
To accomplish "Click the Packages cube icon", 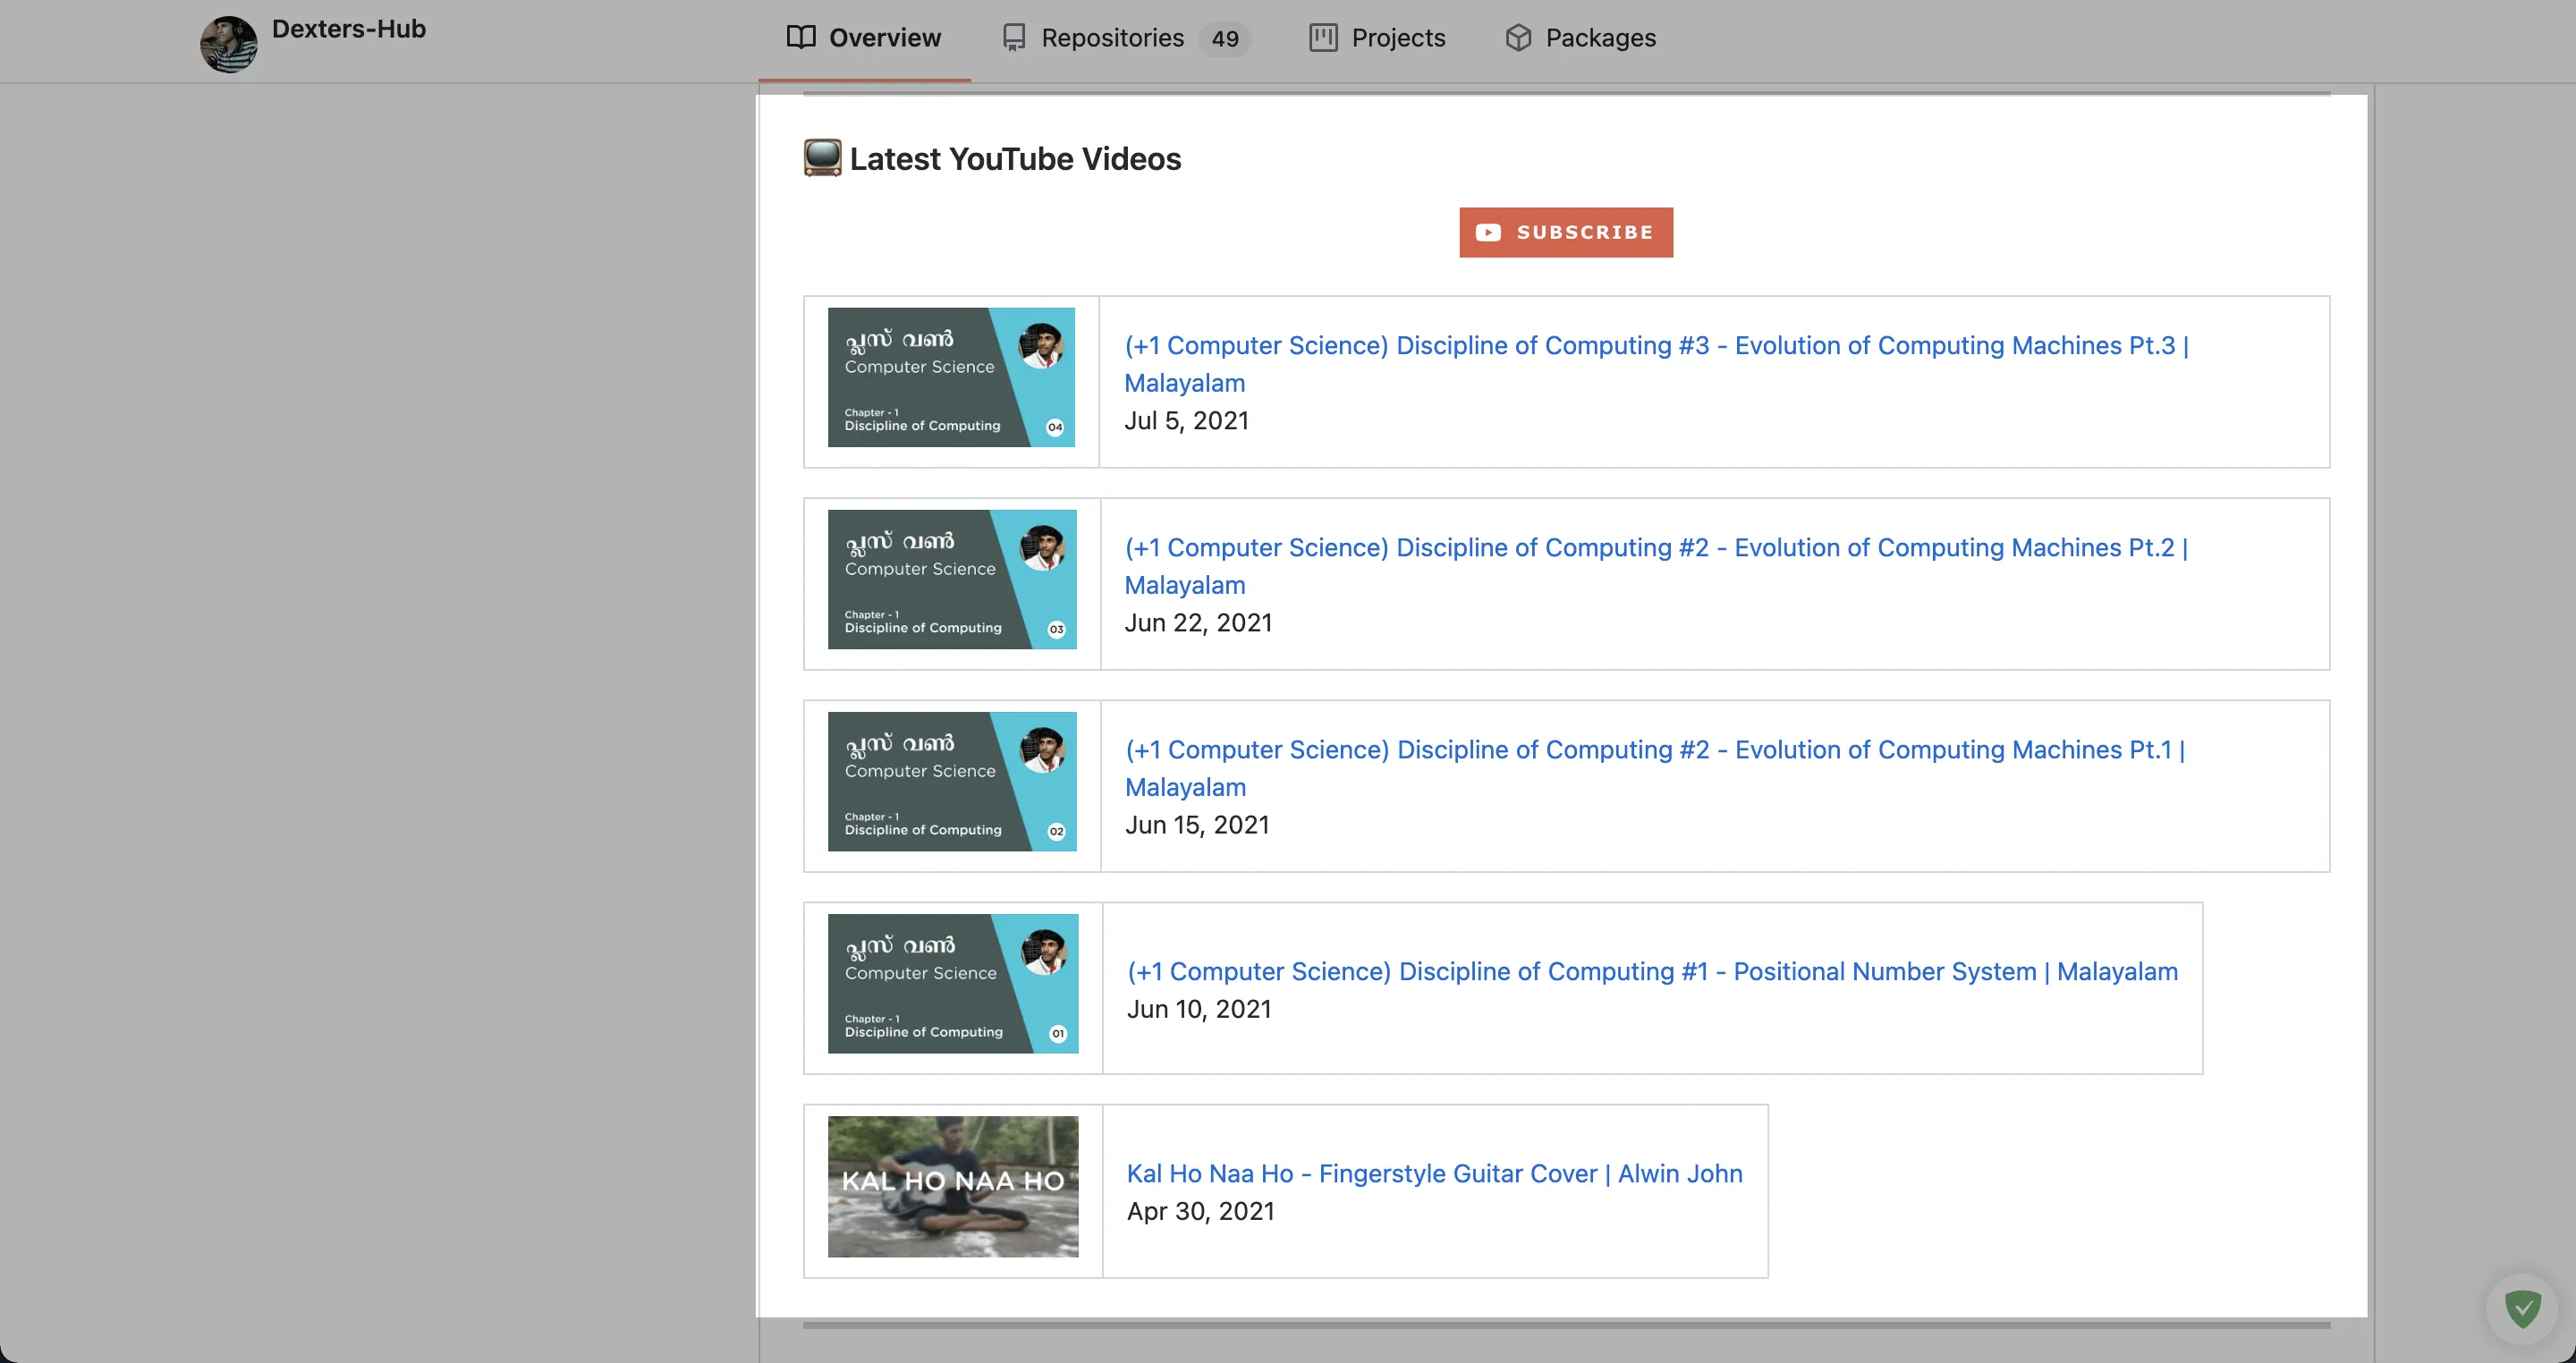I will [1518, 38].
